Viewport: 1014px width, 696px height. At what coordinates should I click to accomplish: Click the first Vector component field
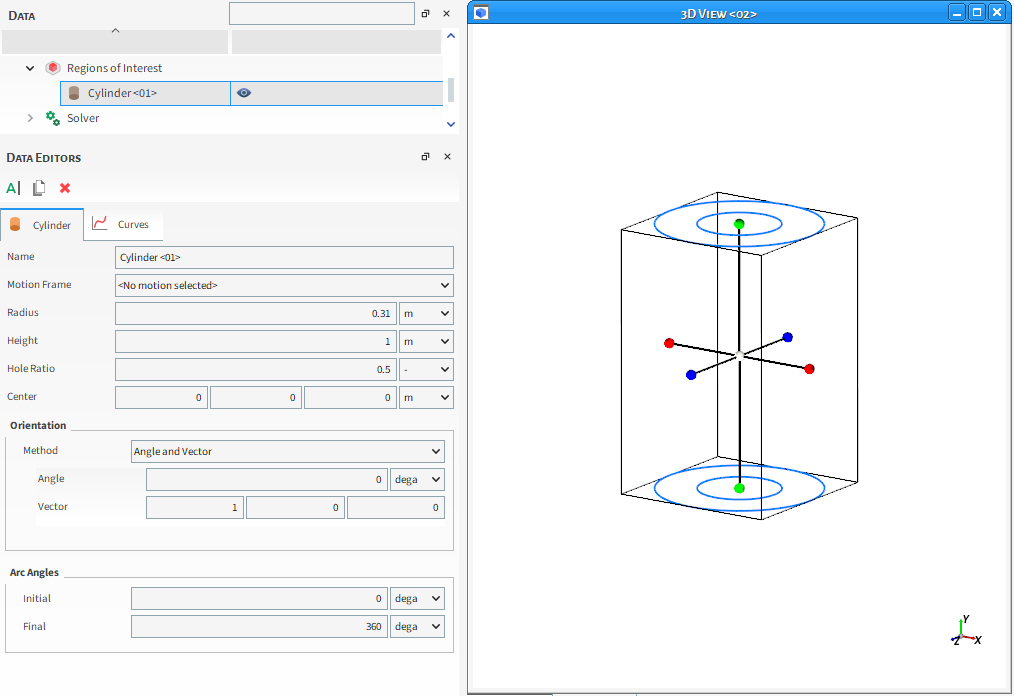(195, 508)
